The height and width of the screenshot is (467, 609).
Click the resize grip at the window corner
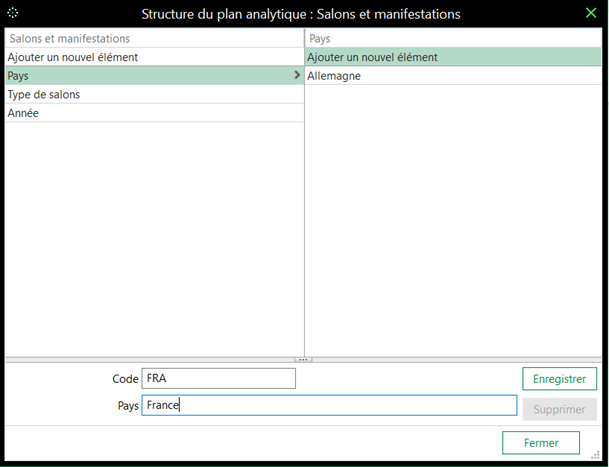[595, 454]
